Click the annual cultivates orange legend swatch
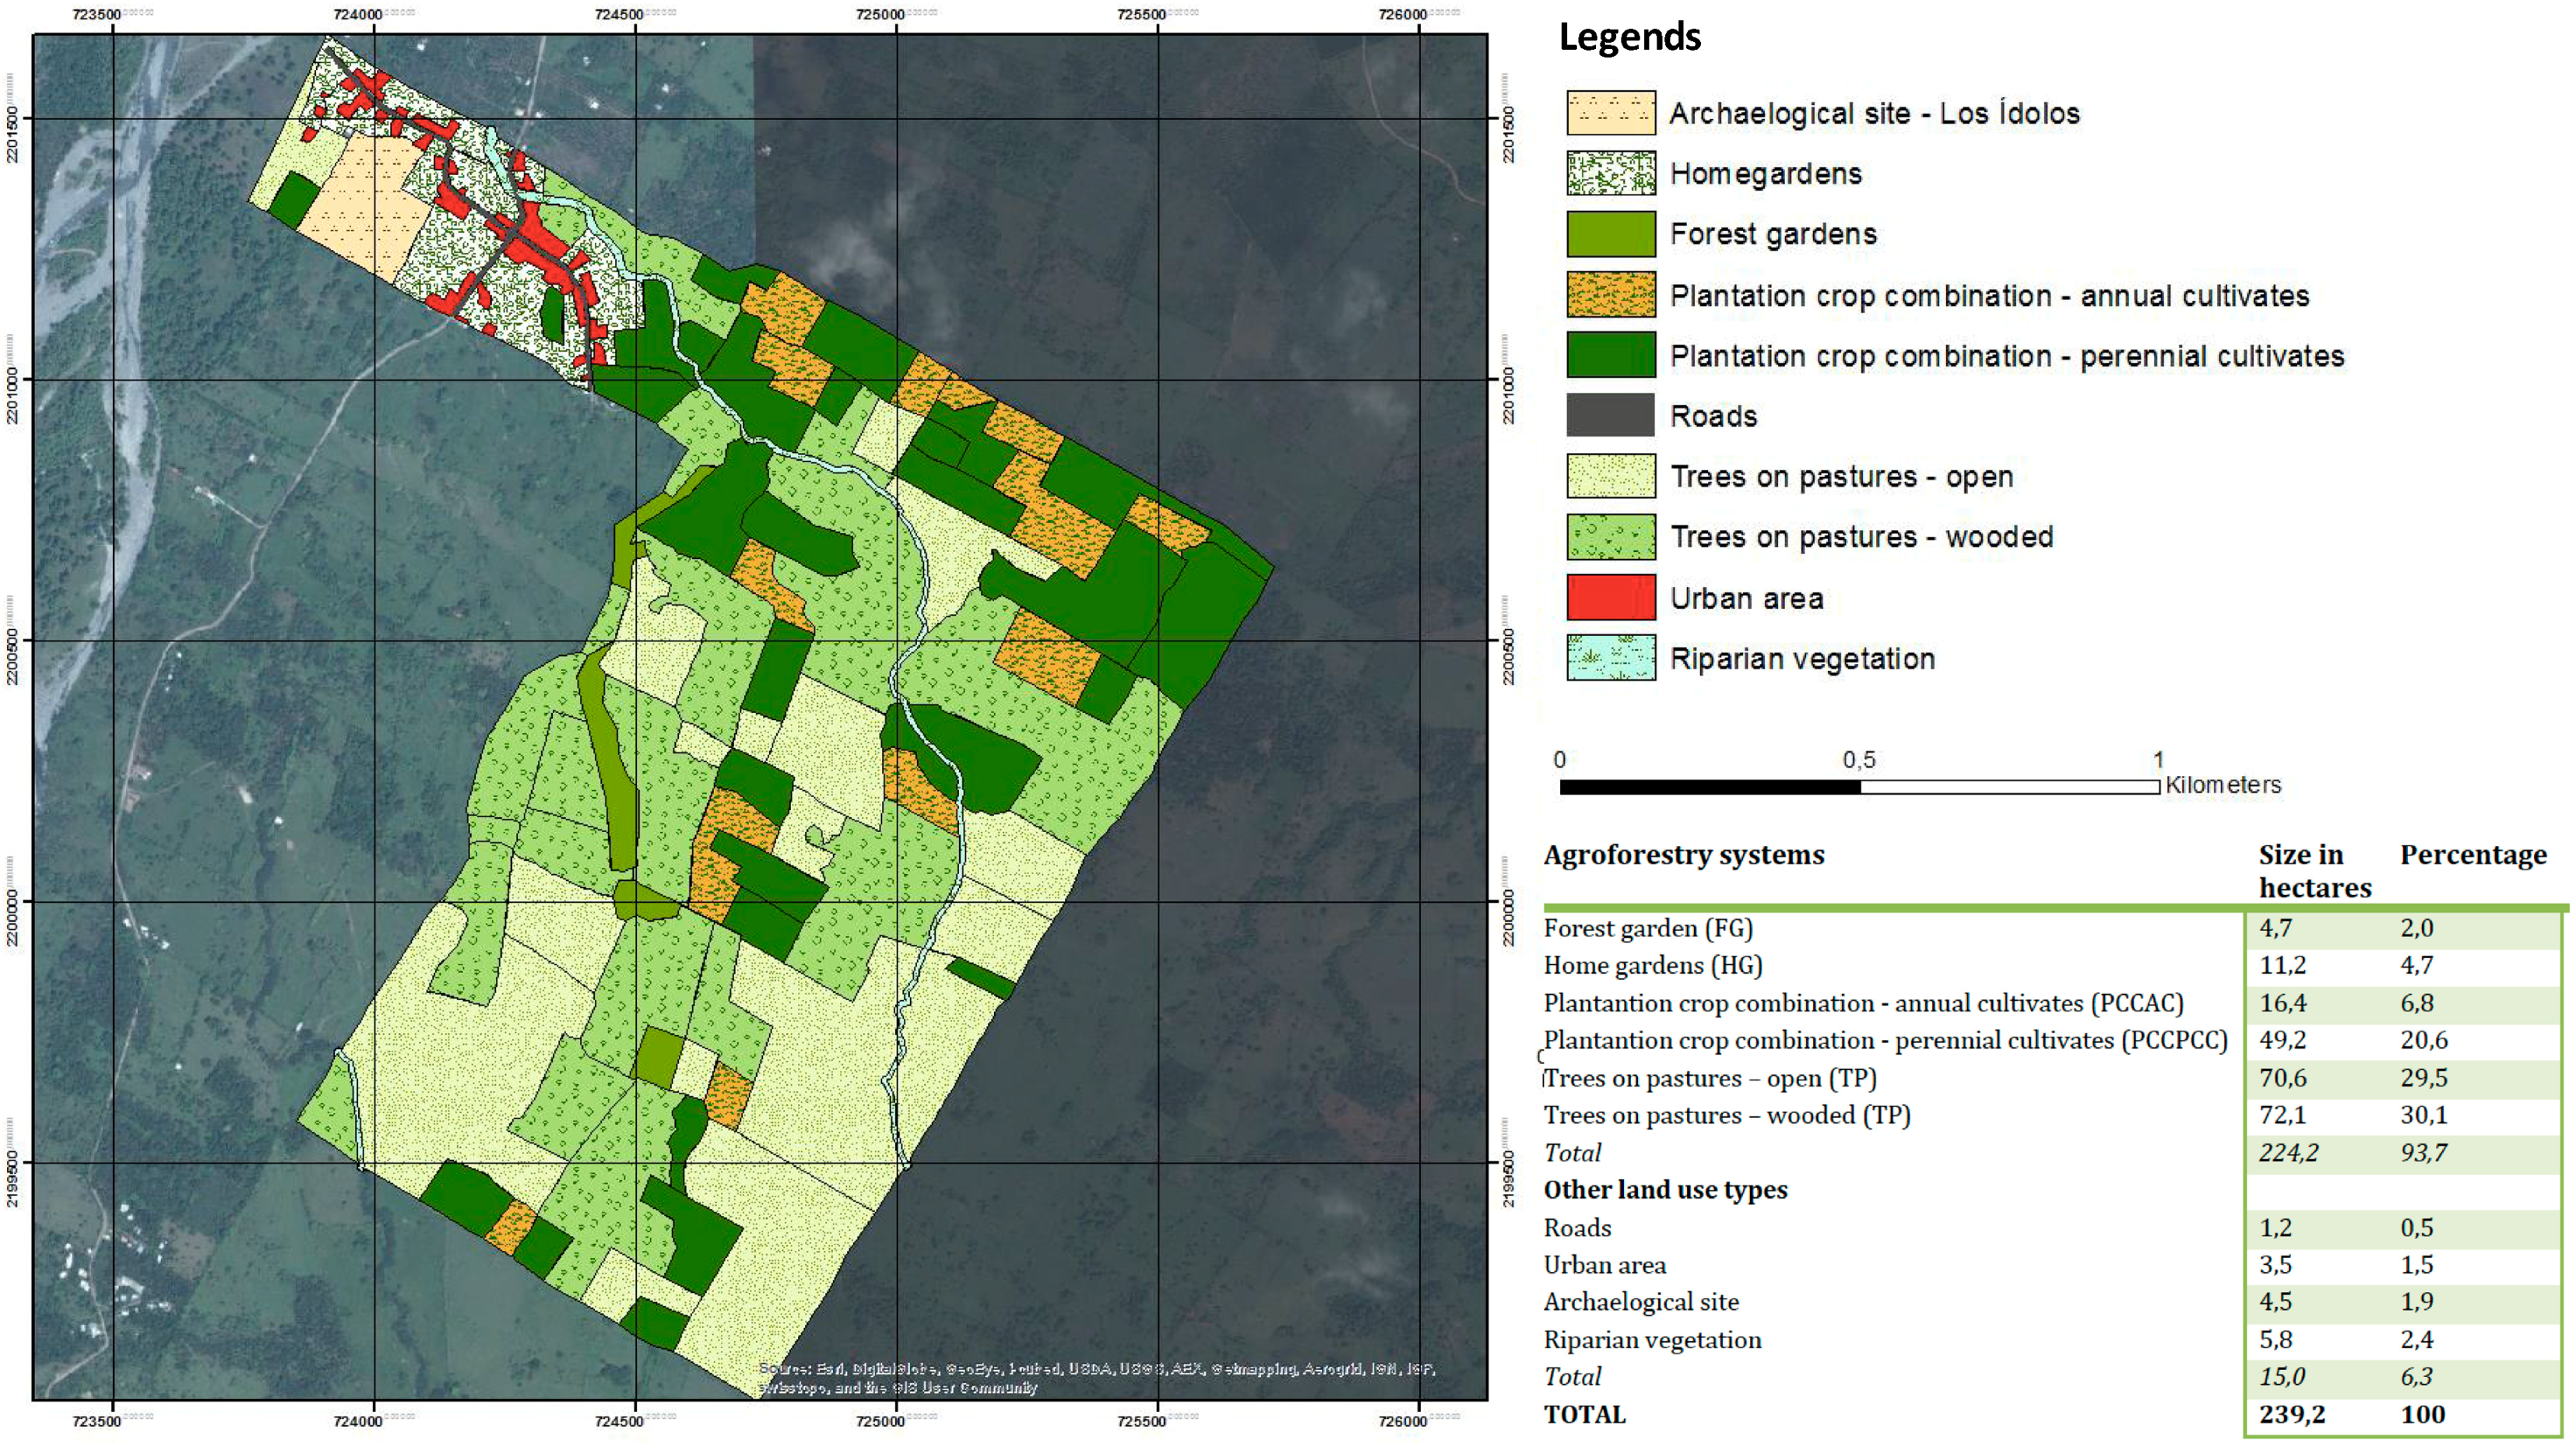 (1610, 295)
